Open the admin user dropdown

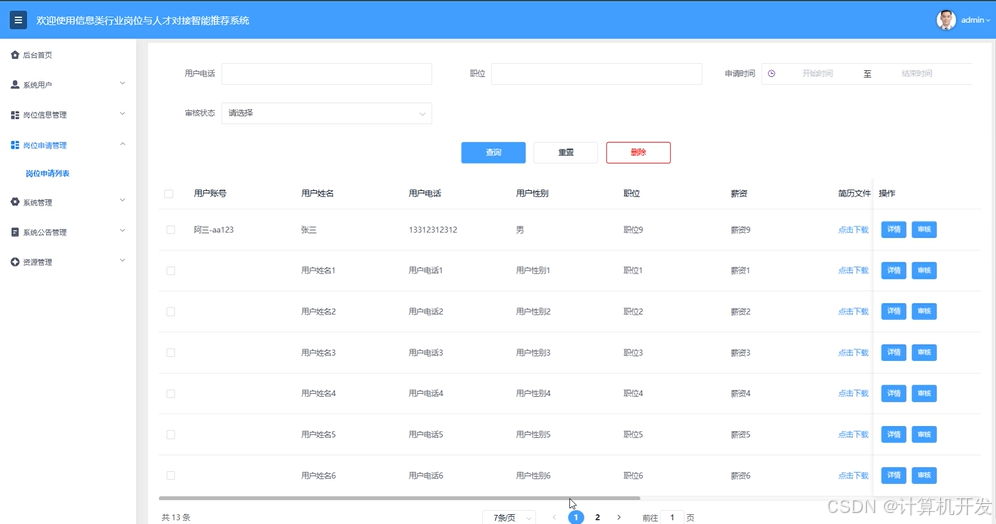tap(975, 20)
